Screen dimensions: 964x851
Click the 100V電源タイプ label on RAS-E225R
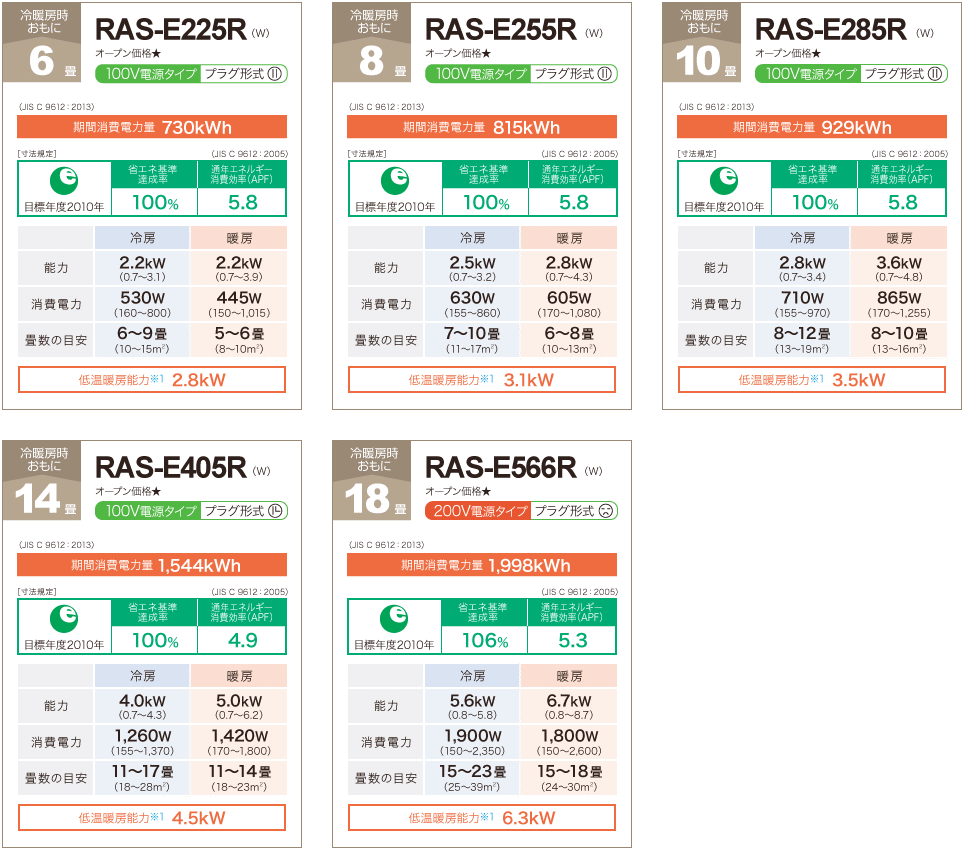tap(149, 74)
